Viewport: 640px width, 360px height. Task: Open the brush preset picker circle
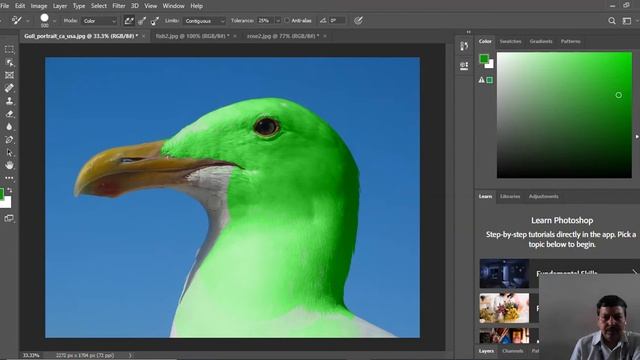(x=44, y=18)
